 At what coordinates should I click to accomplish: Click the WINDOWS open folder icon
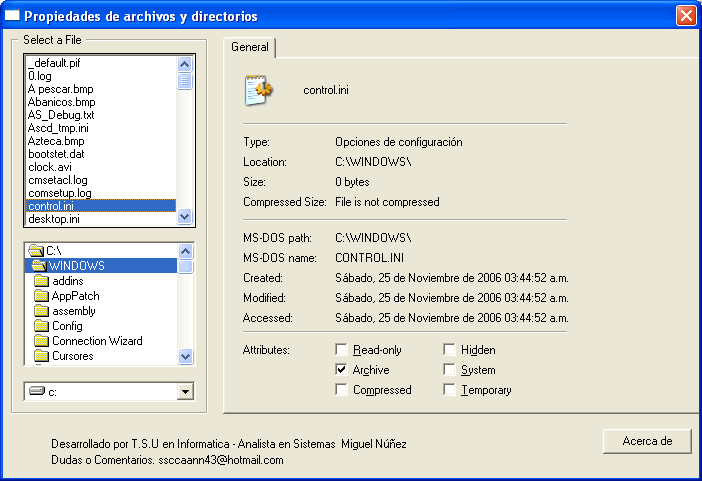40,266
